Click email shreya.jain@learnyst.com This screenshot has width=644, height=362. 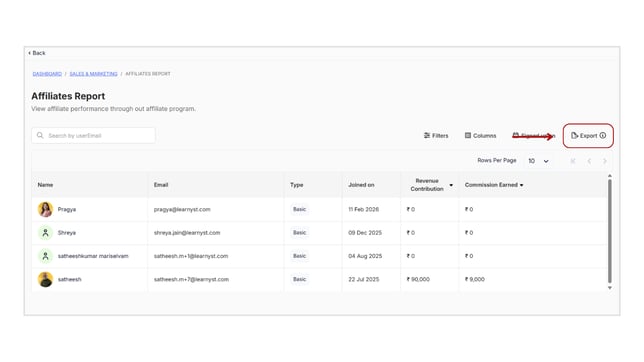pos(187,233)
